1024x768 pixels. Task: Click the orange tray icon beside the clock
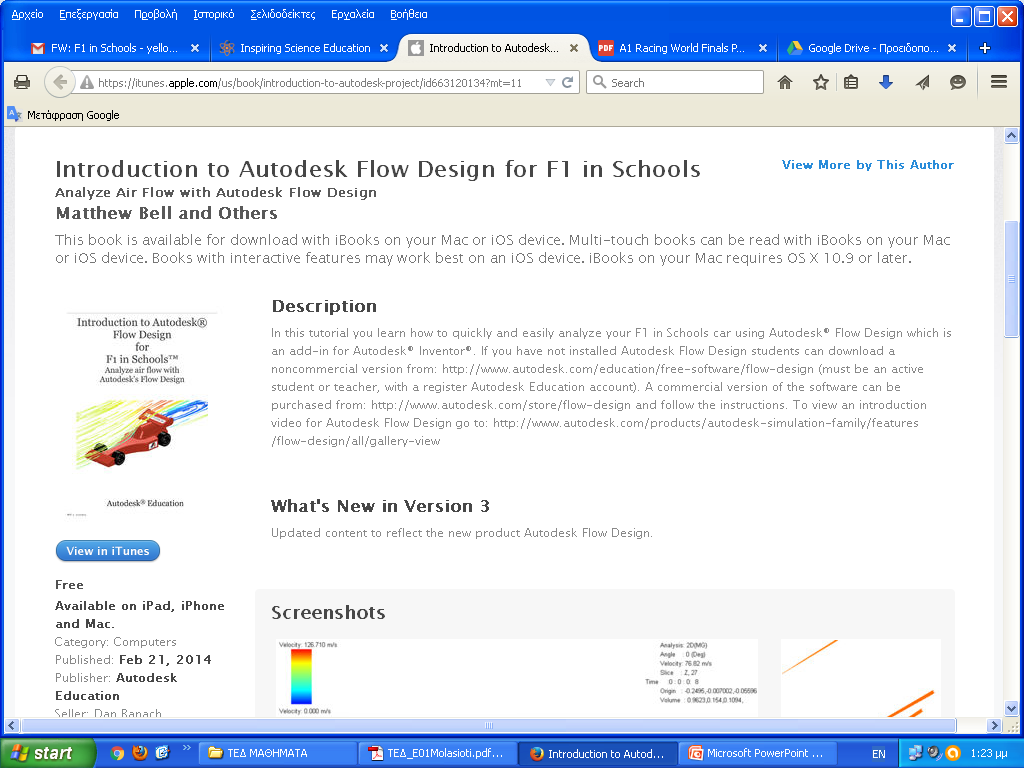point(953,753)
